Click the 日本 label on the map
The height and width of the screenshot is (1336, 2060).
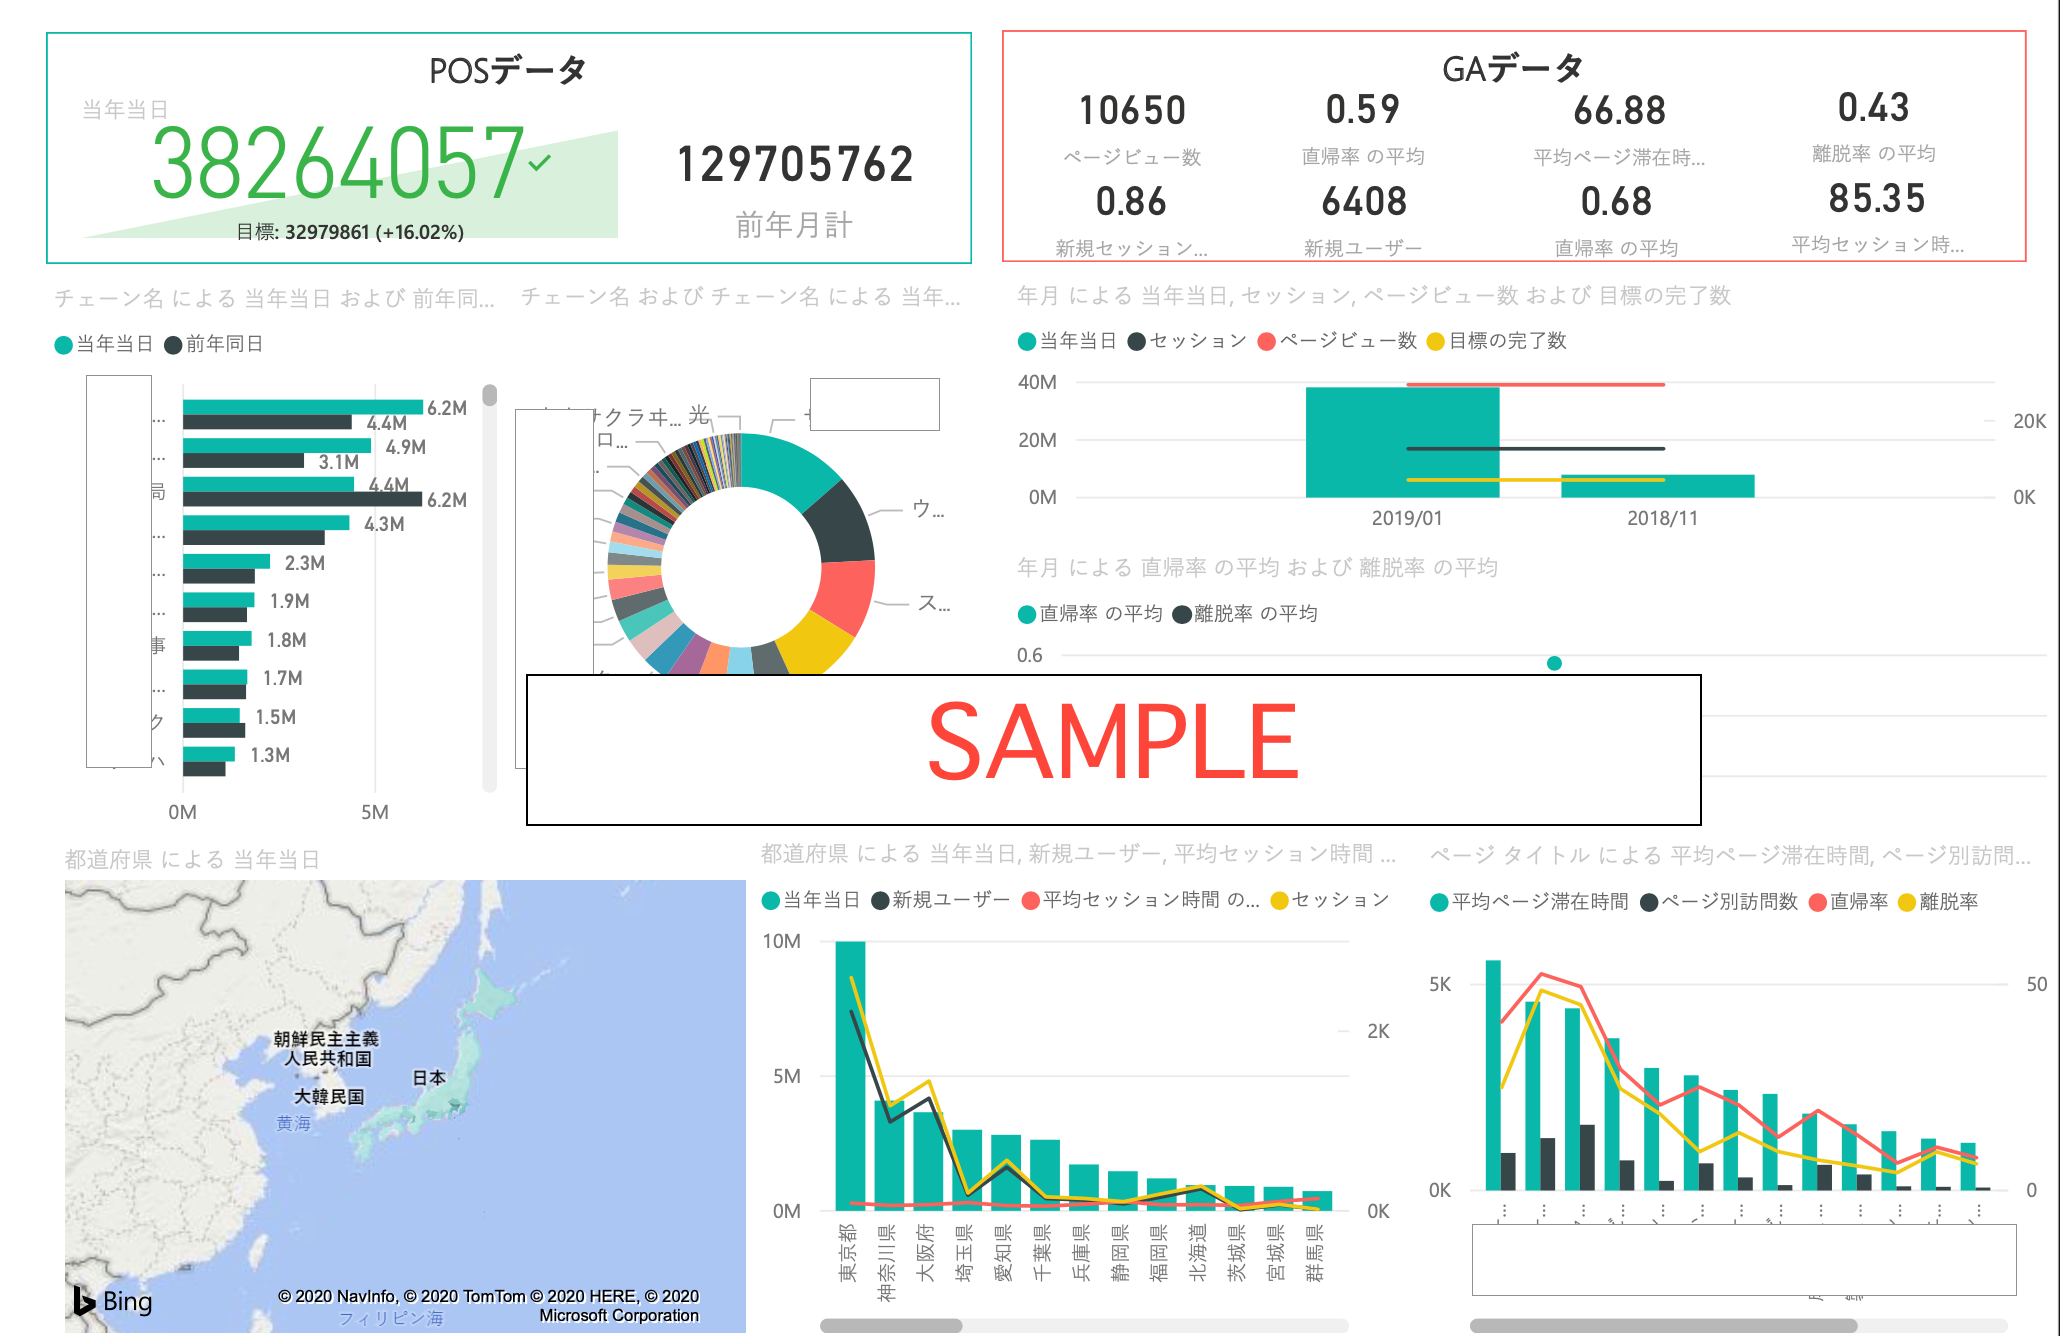coord(429,1078)
